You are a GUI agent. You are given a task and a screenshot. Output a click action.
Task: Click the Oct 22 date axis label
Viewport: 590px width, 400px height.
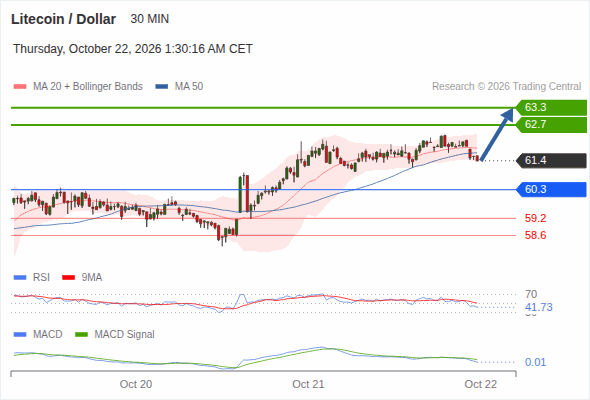click(x=481, y=384)
